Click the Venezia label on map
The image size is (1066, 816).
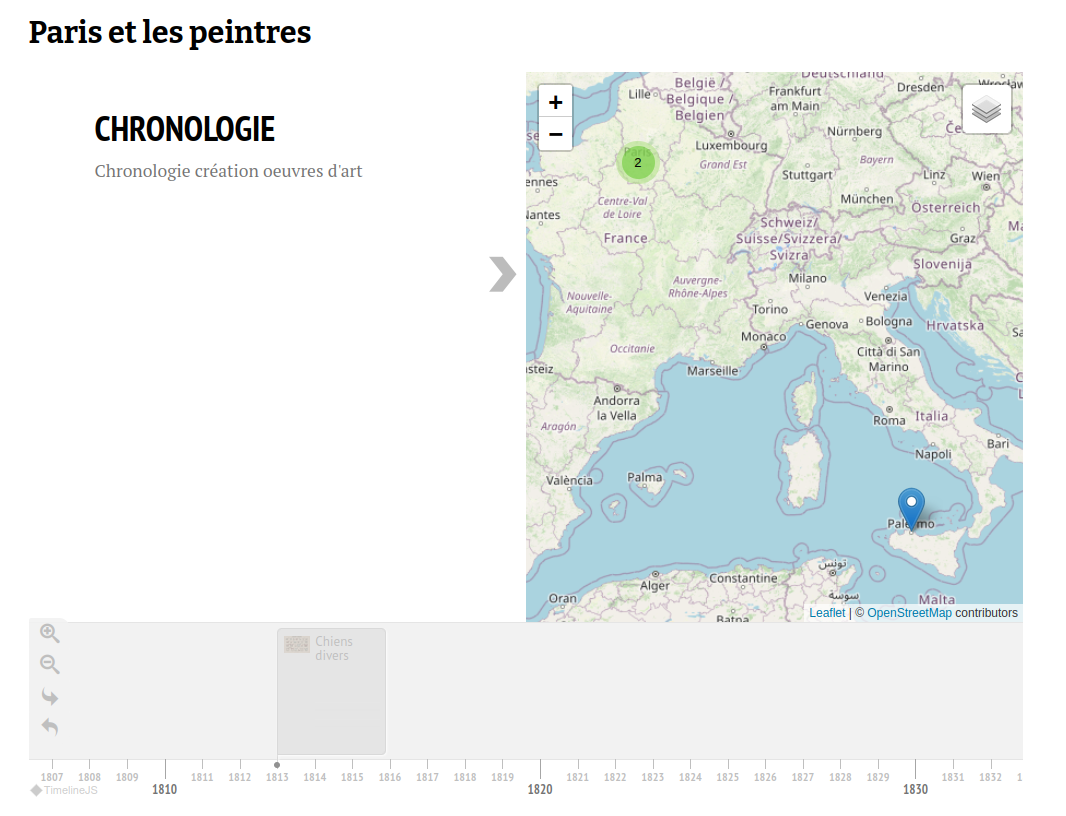click(885, 296)
